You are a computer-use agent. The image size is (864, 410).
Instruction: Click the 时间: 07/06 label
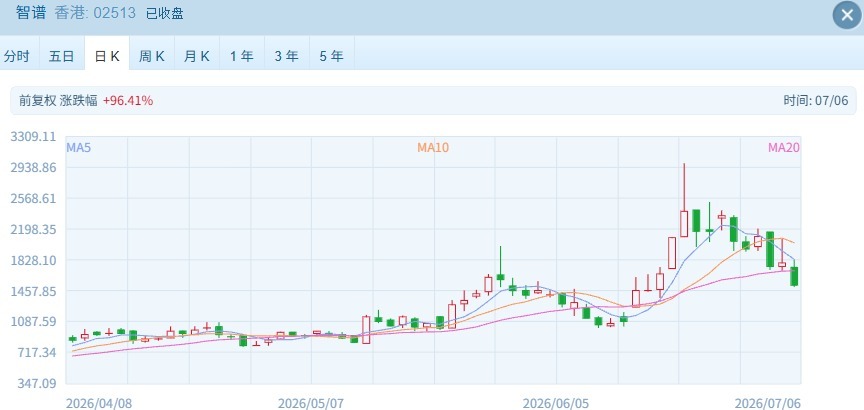[816, 100]
